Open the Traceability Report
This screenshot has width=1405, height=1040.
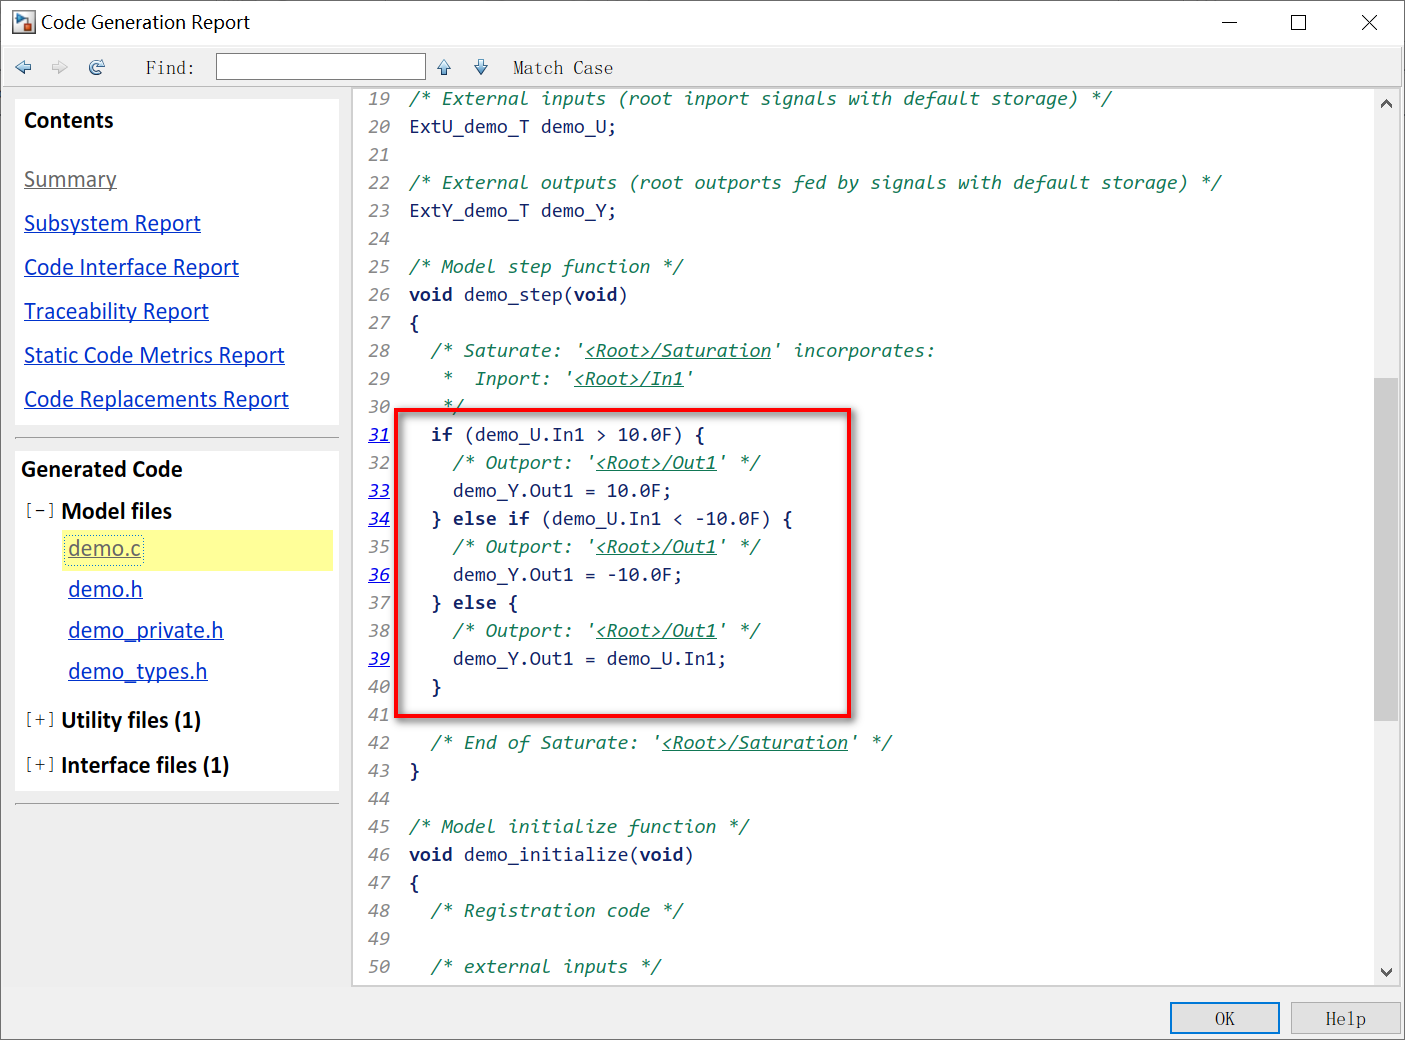point(116,311)
